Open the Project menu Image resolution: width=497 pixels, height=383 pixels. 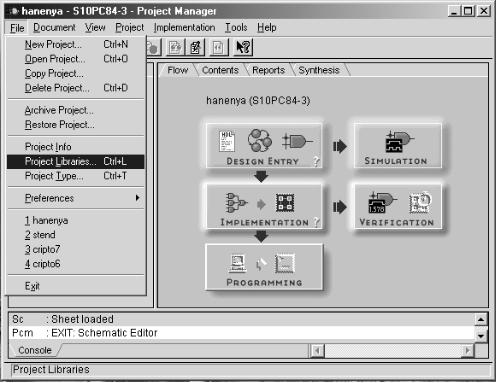[130, 28]
